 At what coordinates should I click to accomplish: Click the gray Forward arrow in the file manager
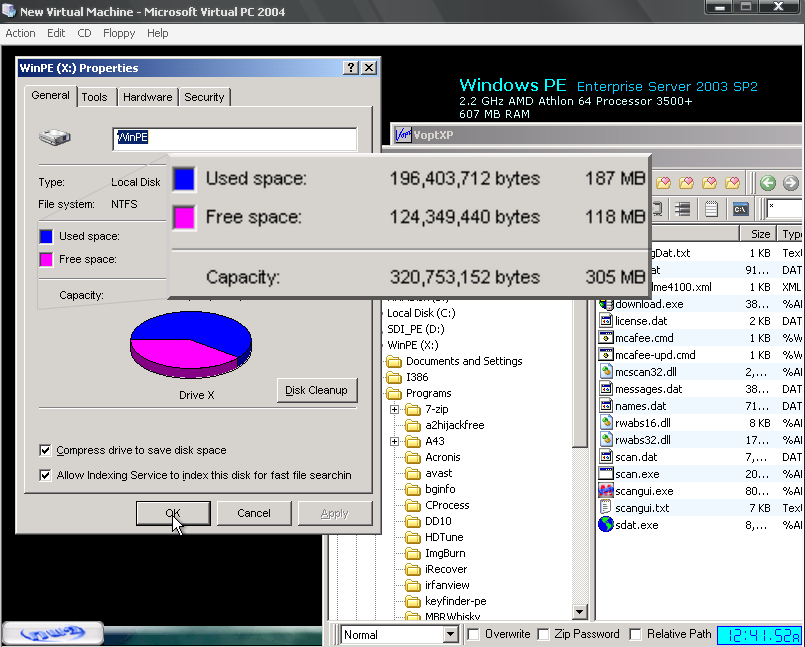coord(791,182)
